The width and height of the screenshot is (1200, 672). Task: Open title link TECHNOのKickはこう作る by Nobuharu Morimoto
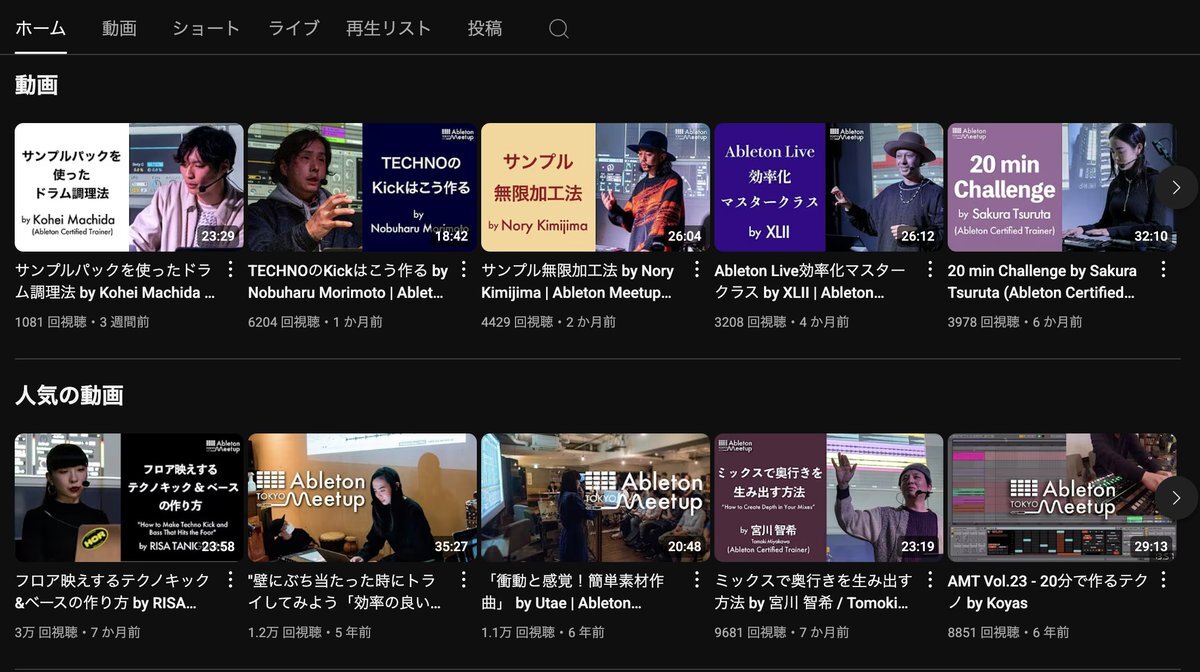[x=349, y=282]
